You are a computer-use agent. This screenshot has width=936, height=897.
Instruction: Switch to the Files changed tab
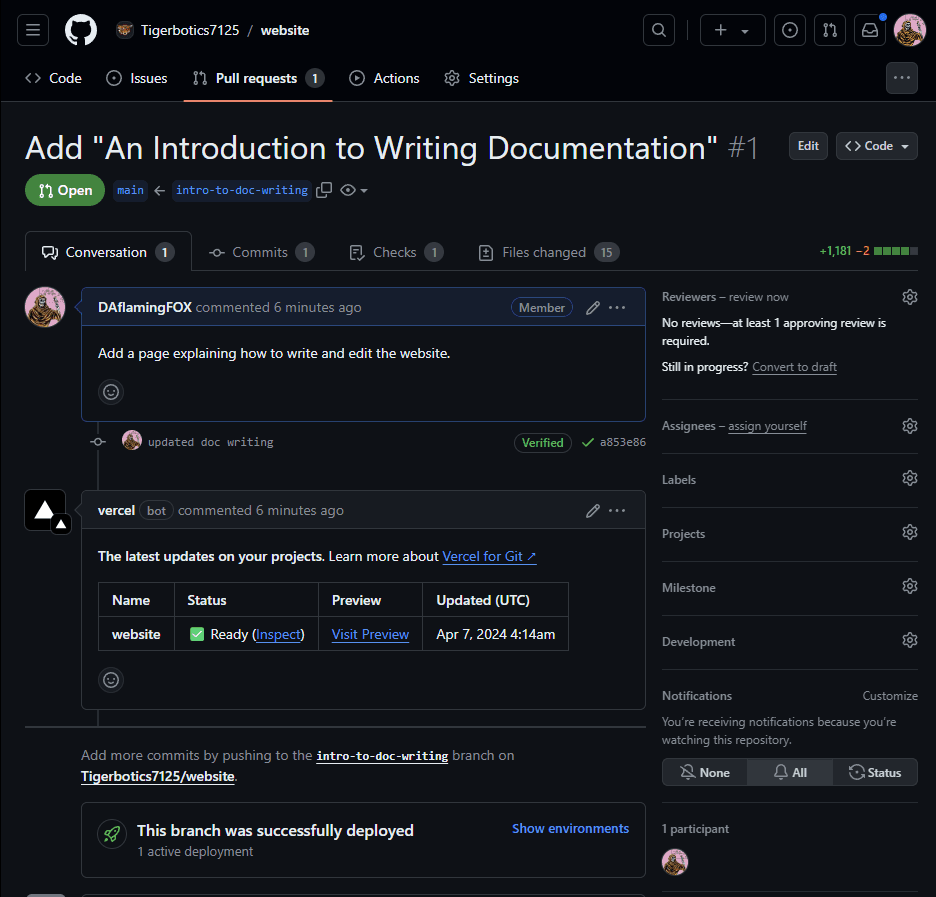(x=545, y=252)
